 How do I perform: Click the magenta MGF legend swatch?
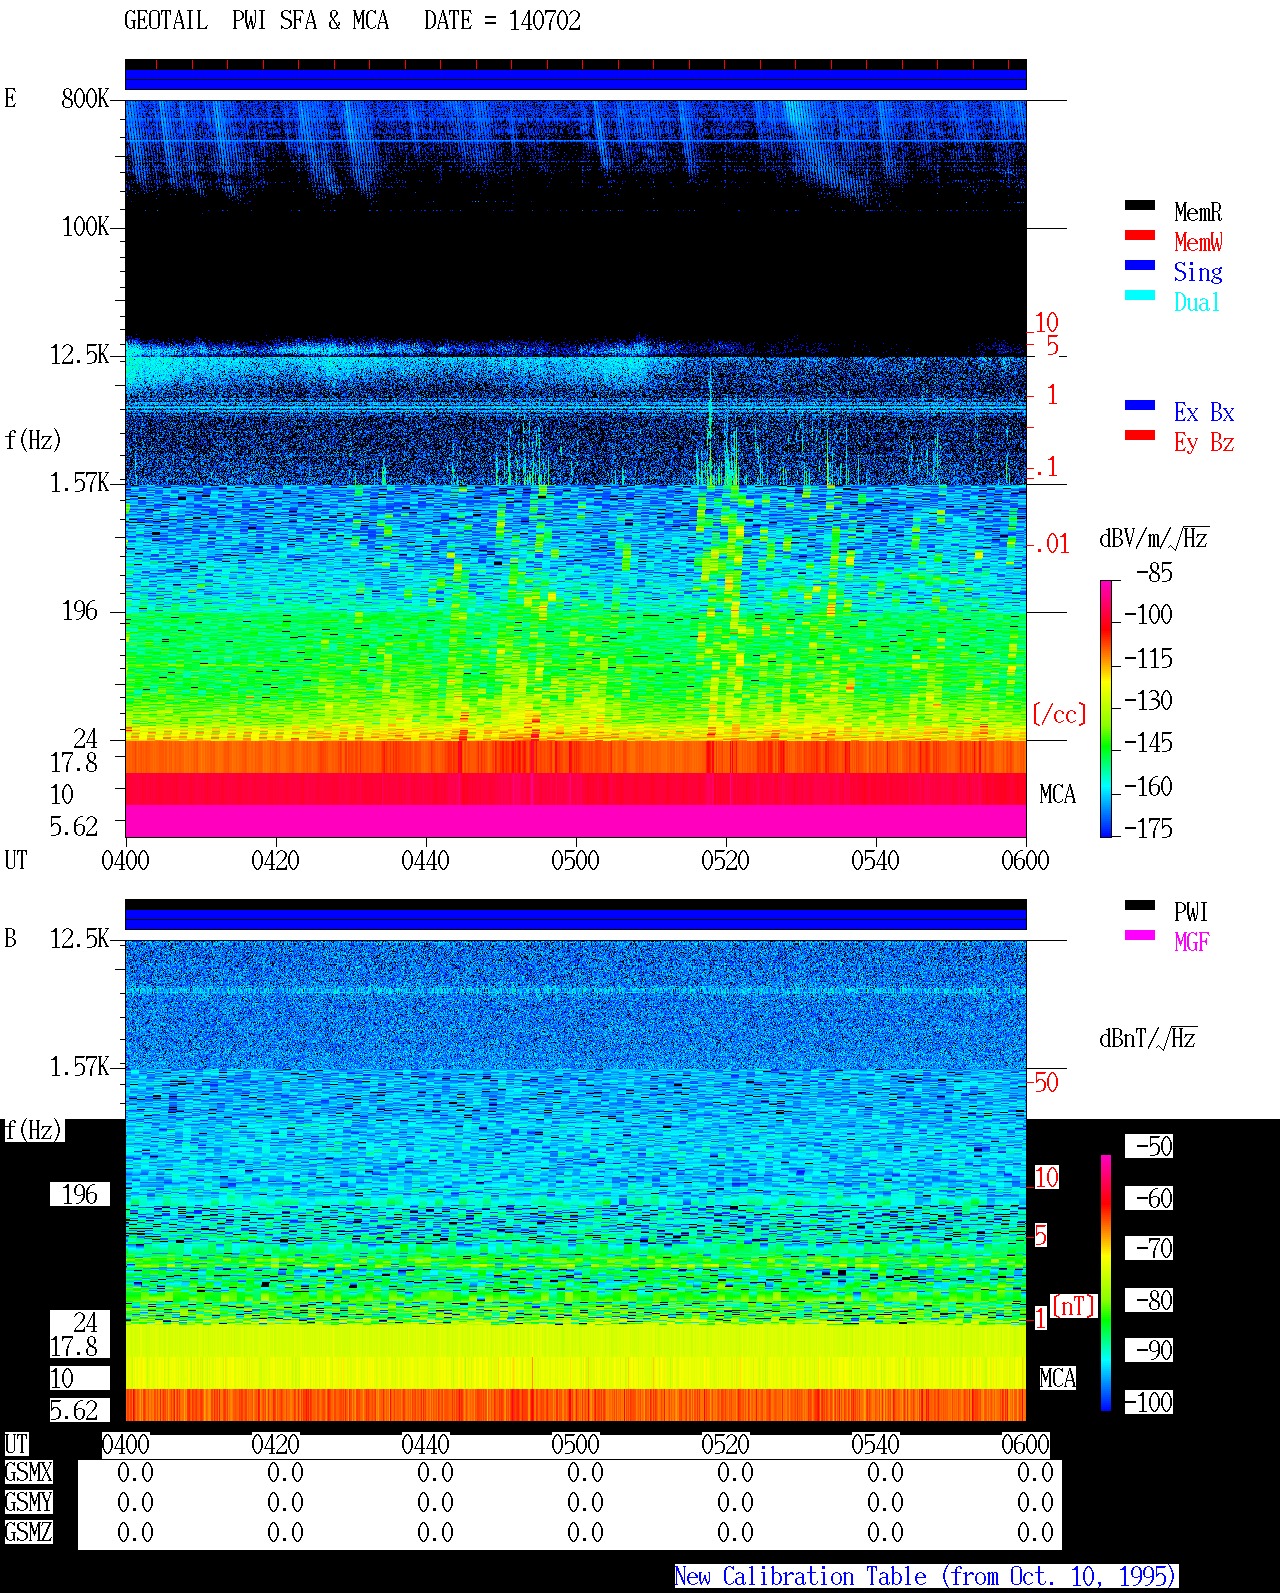1140,935
